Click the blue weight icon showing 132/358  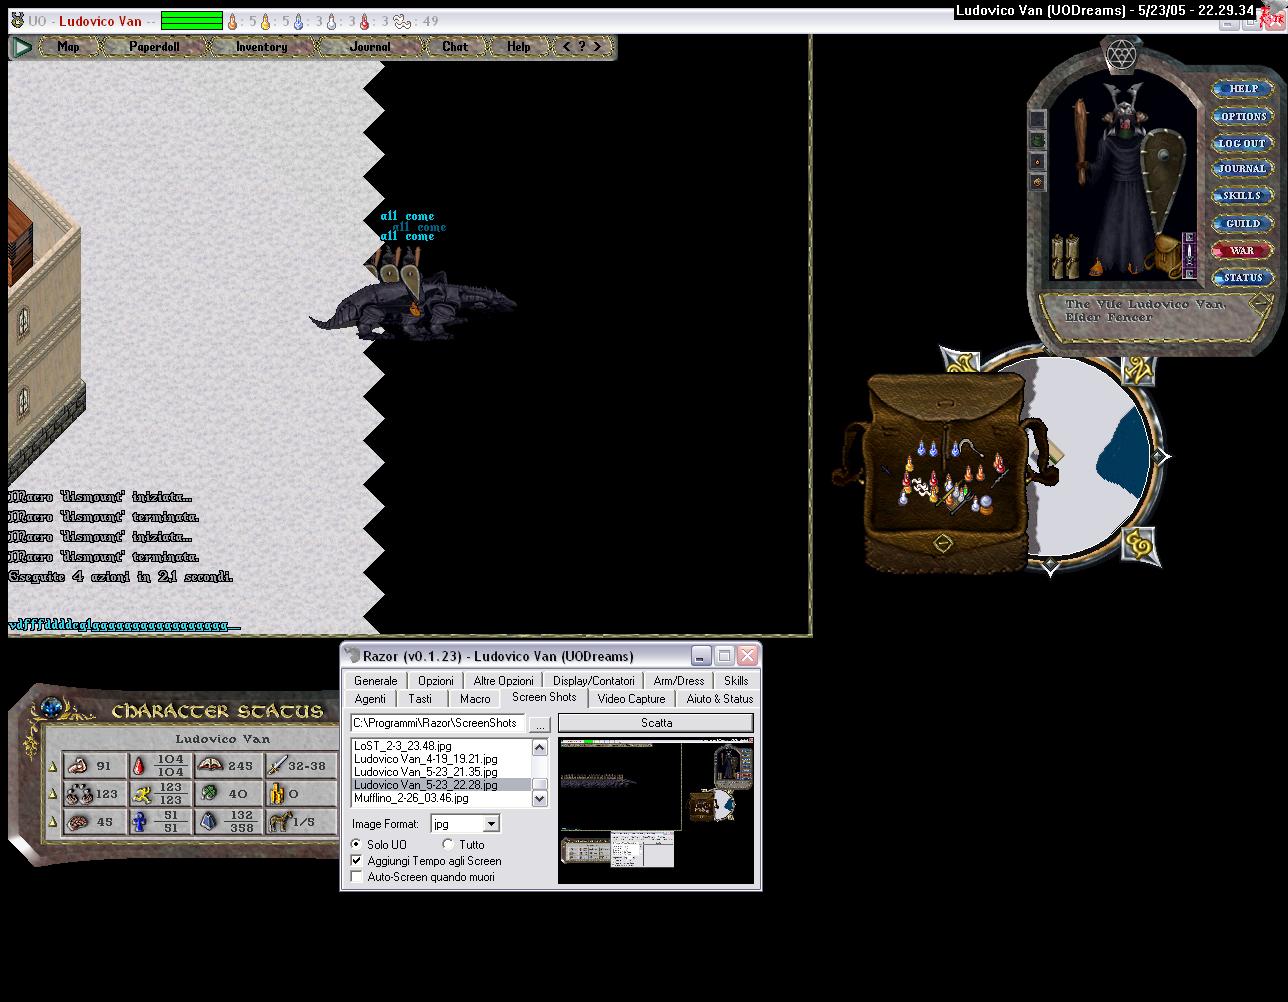[x=208, y=822]
